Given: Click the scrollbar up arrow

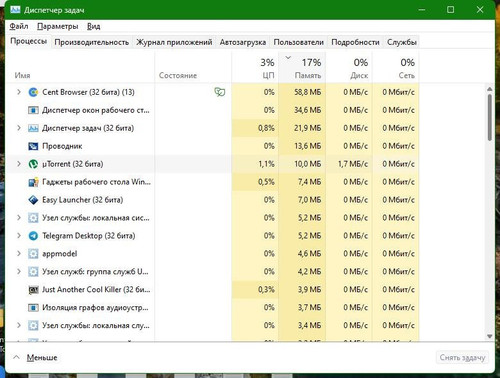Looking at the screenshot, I should point(489,89).
